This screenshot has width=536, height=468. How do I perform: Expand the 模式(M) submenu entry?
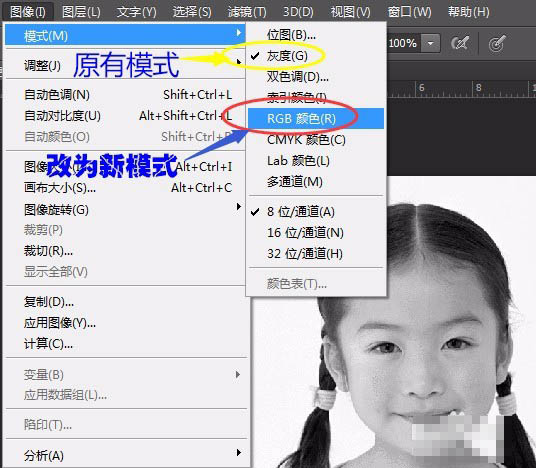coord(125,35)
